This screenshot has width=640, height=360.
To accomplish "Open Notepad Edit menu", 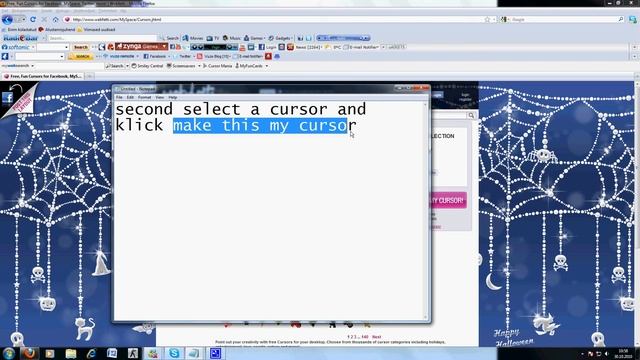I will 130,97.
